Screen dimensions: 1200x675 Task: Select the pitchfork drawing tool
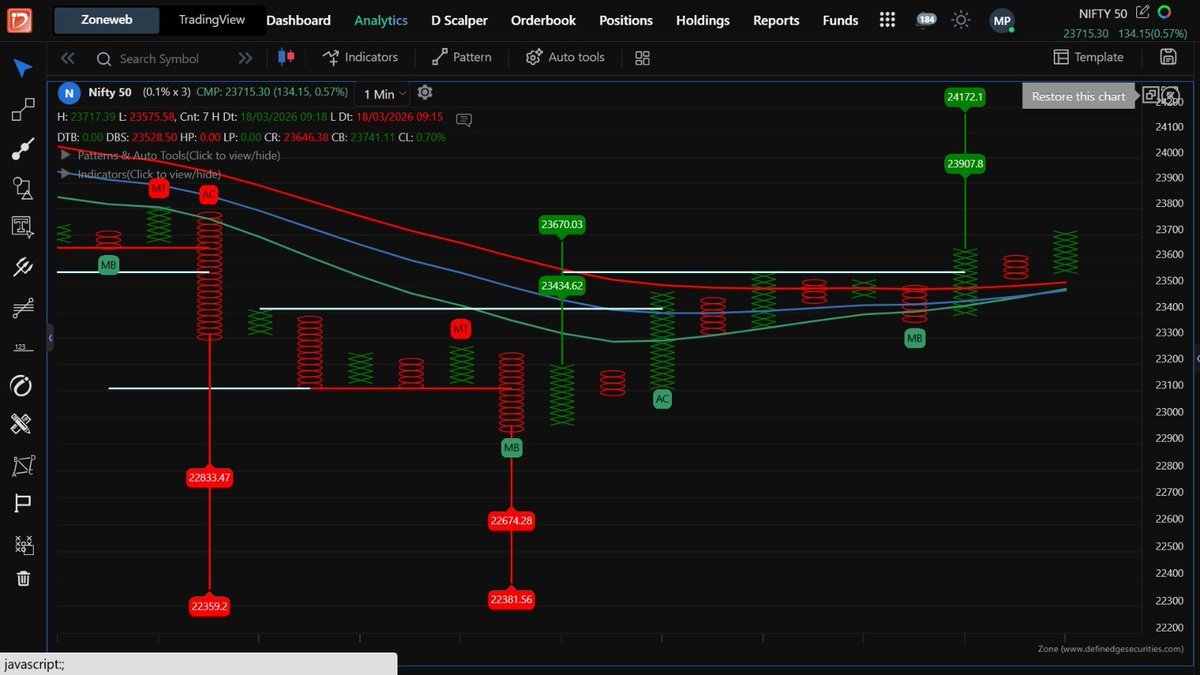(22, 267)
